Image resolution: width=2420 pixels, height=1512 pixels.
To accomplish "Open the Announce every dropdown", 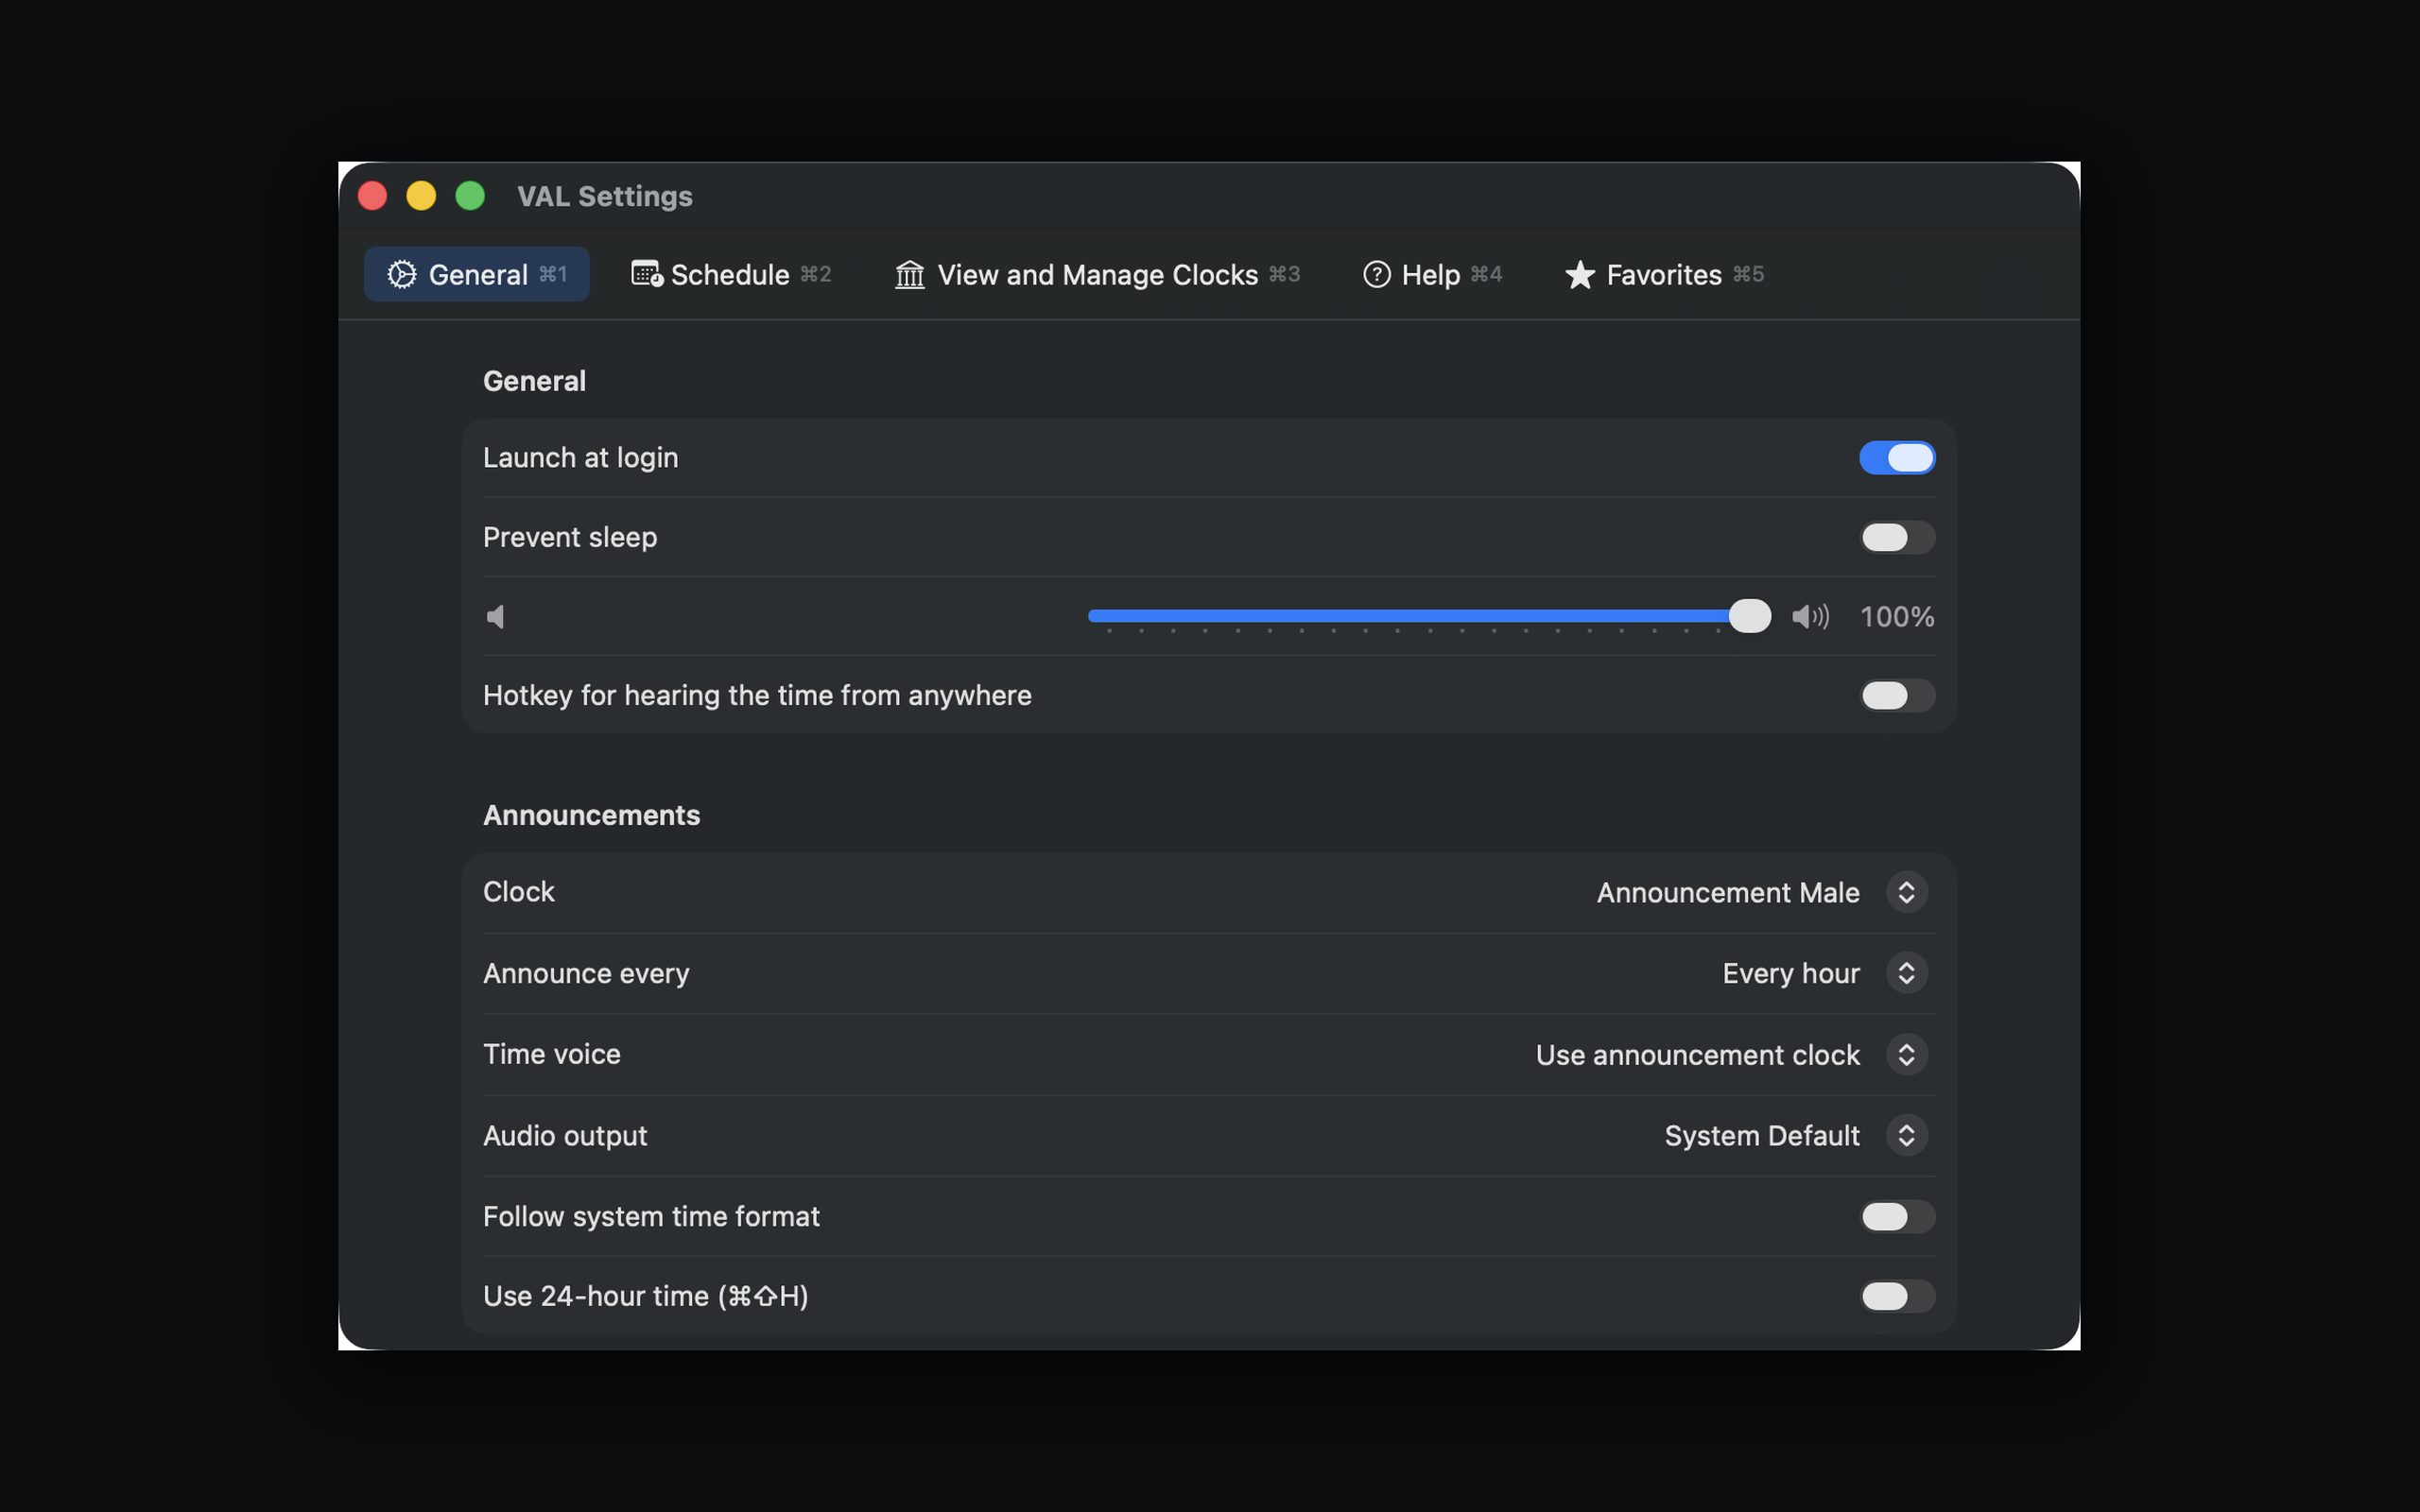I will coord(1906,973).
